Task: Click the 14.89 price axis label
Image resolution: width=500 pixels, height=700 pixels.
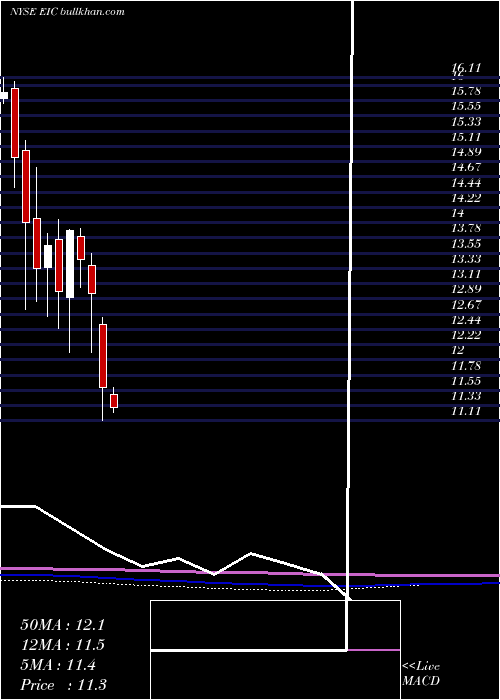Action: coord(466,152)
